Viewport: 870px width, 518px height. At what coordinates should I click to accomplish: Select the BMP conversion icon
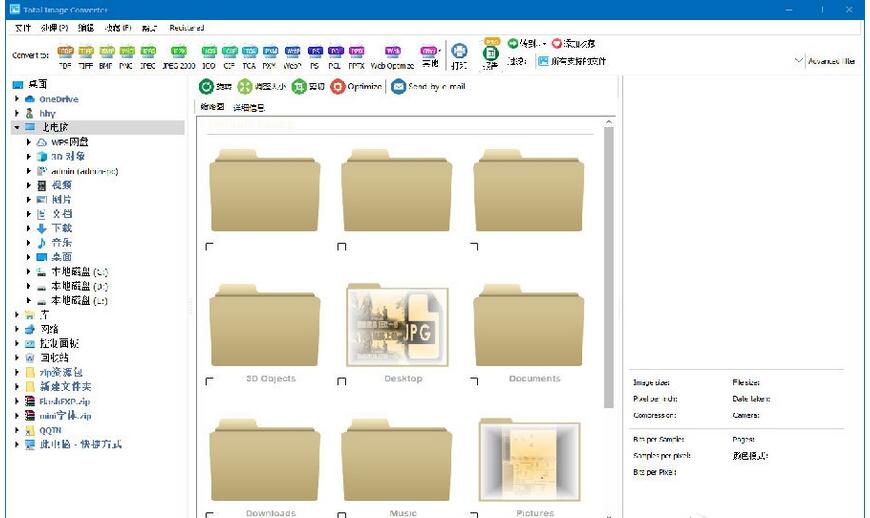pos(107,51)
